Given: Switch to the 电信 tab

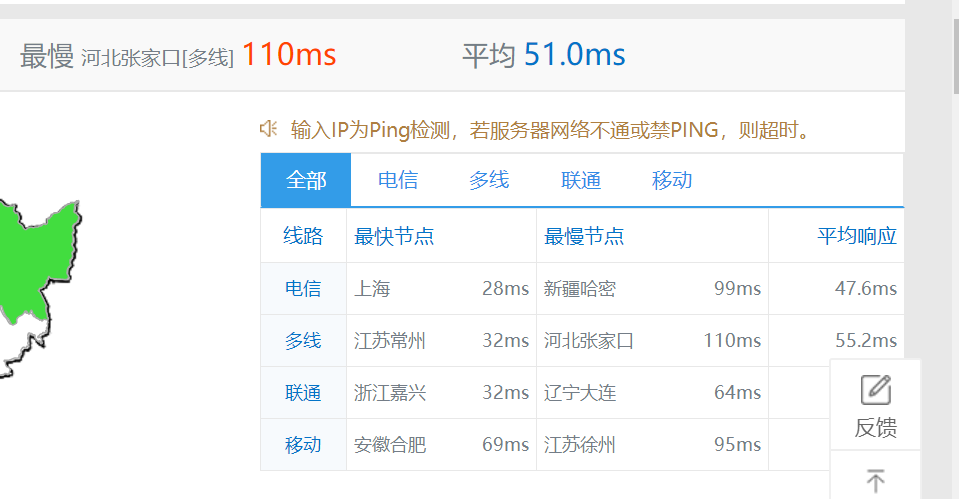Looking at the screenshot, I should pyautogui.click(x=398, y=180).
